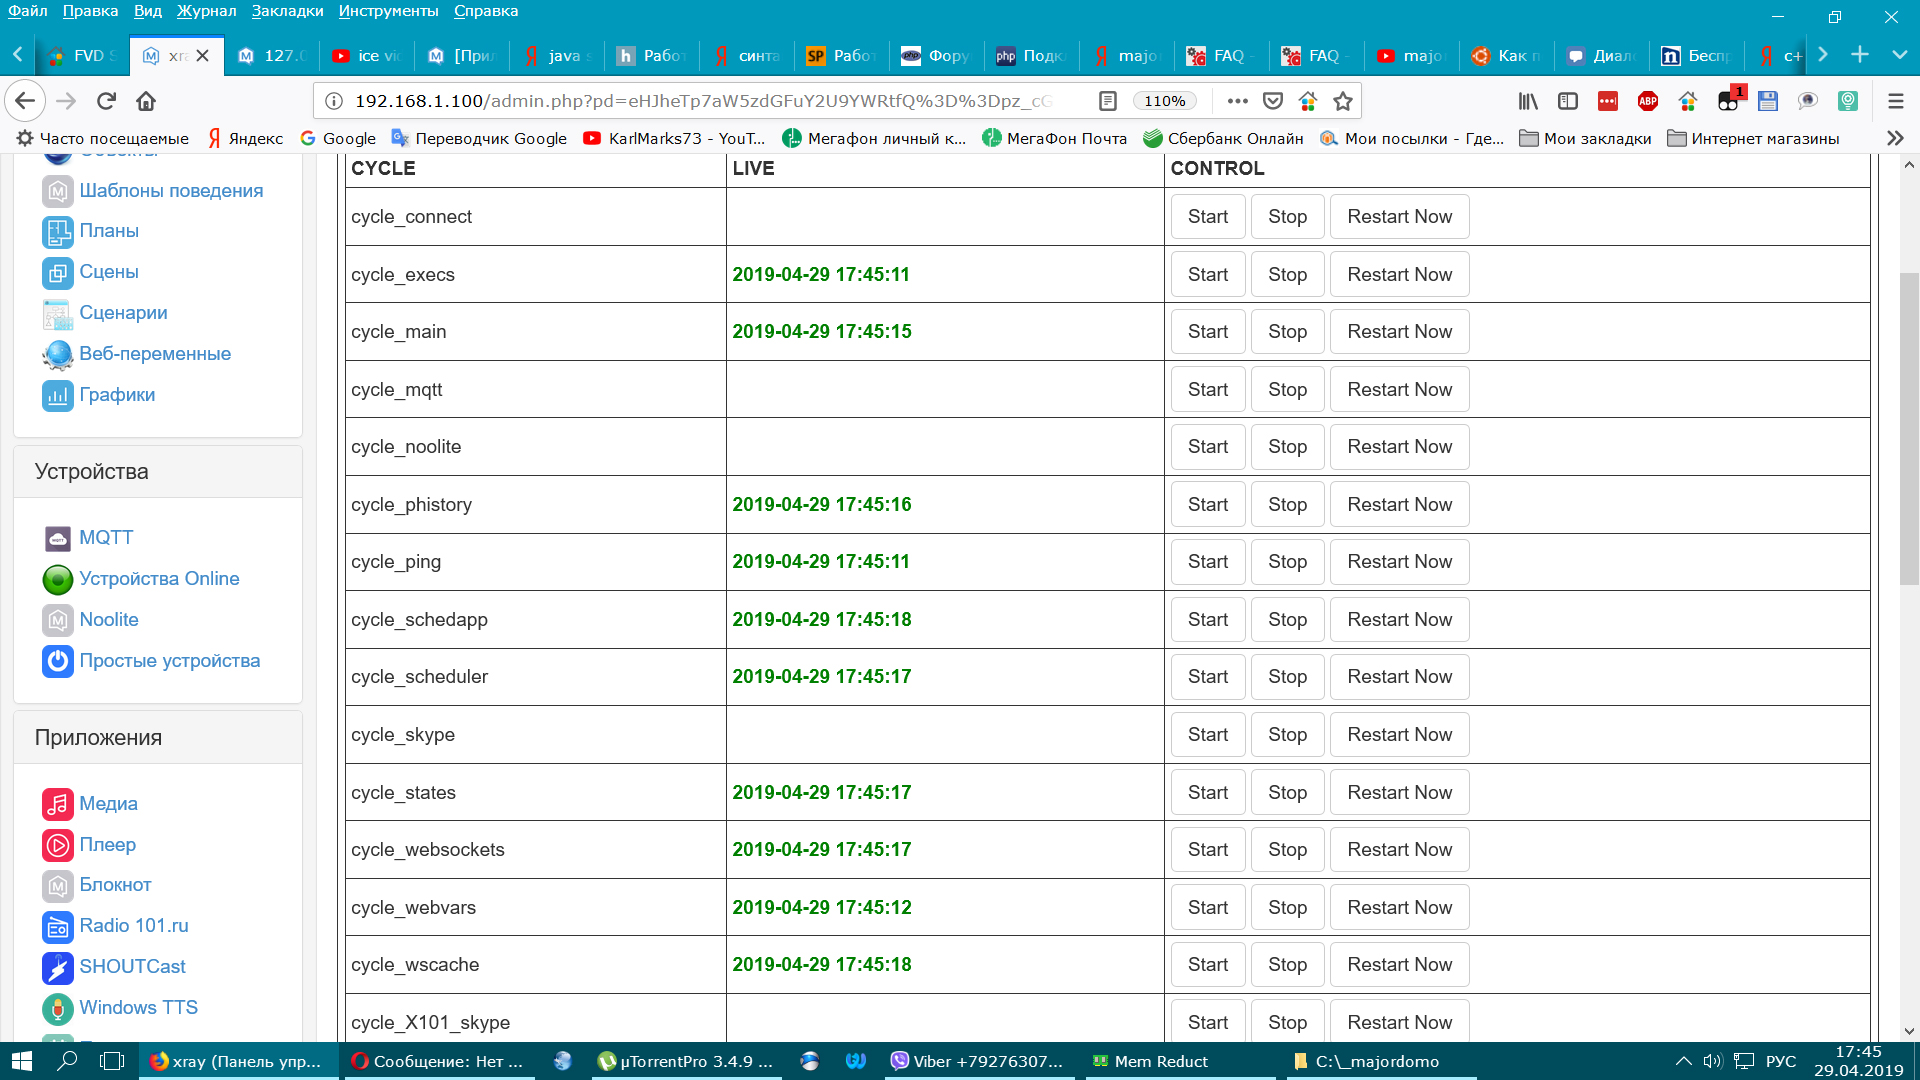Click the Графики chart icon
This screenshot has width=1920, height=1080.
[58, 395]
